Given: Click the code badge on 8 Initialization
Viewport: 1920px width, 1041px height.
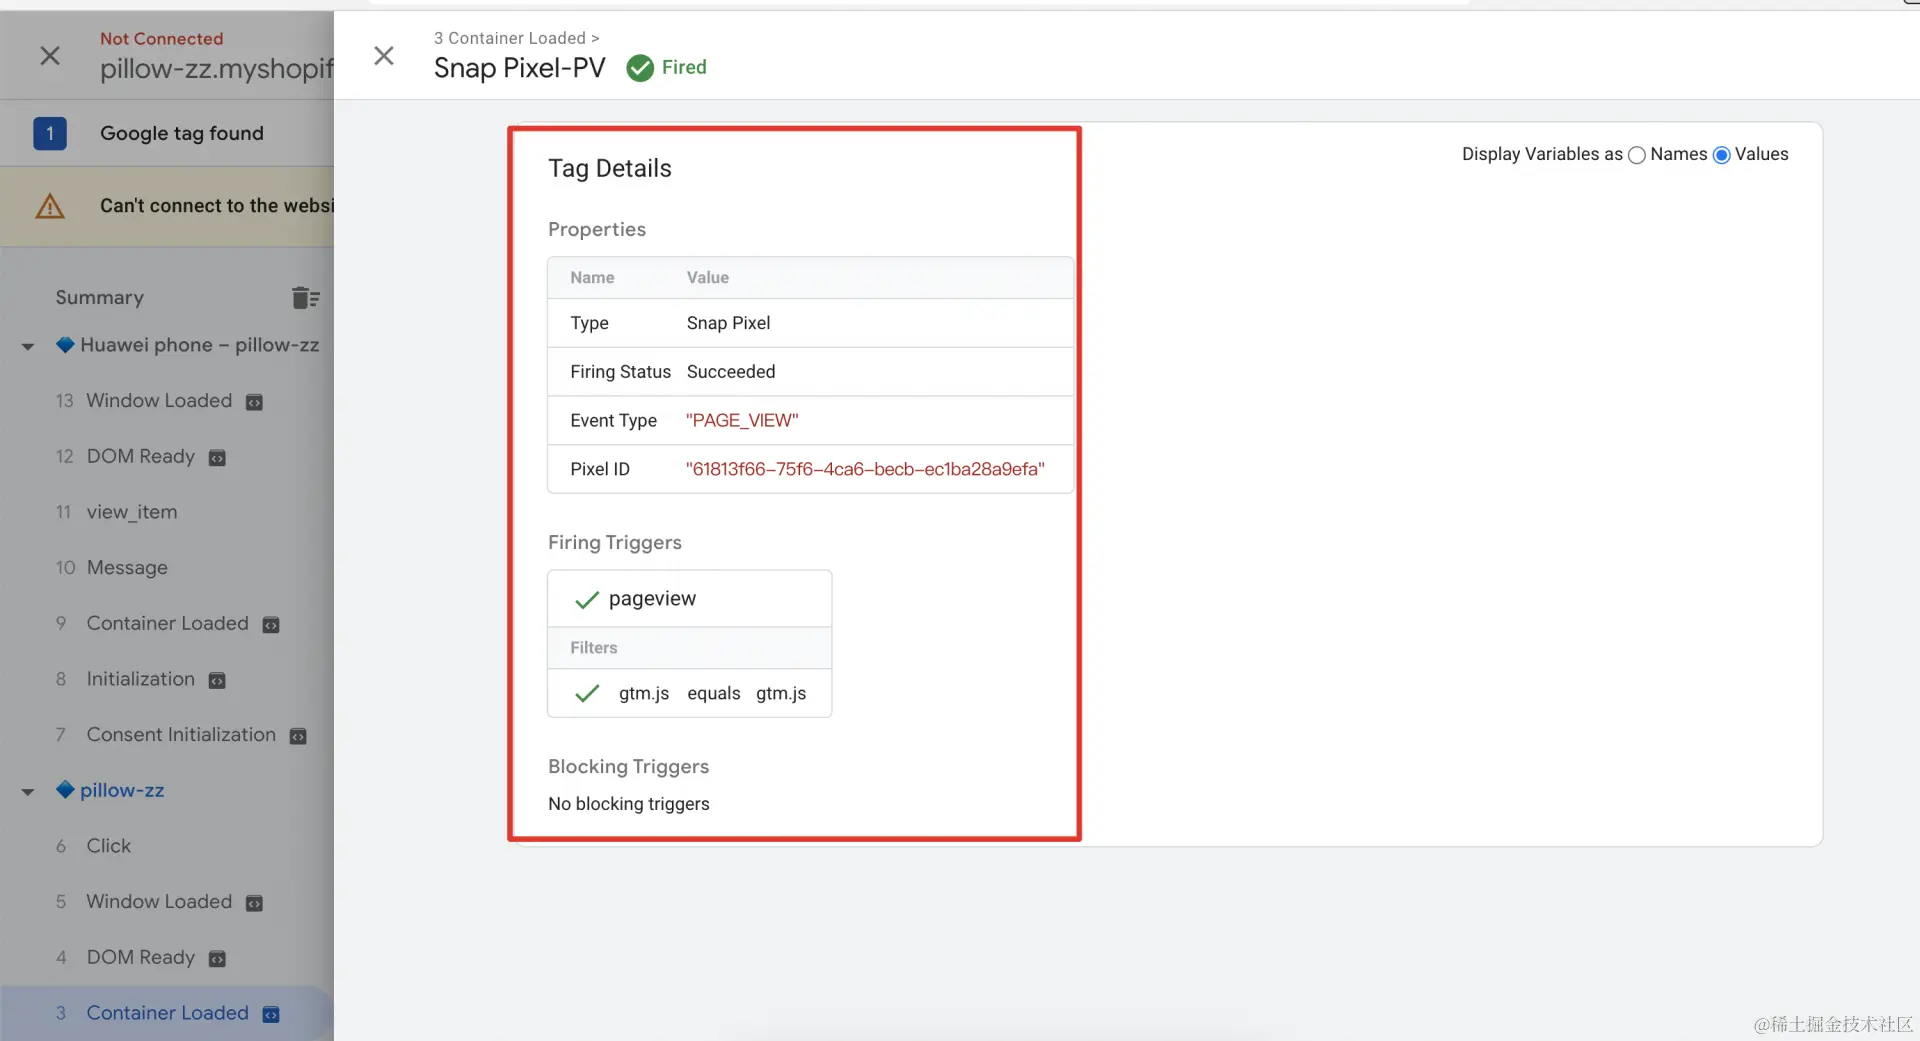Looking at the screenshot, I should pyautogui.click(x=217, y=681).
